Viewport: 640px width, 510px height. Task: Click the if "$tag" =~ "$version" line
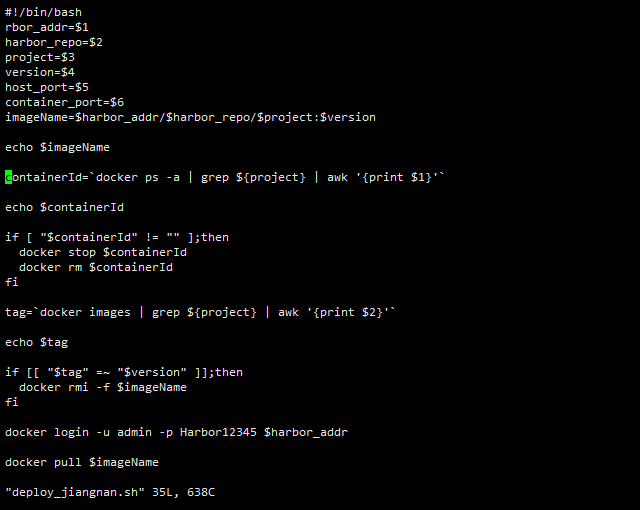pos(124,373)
